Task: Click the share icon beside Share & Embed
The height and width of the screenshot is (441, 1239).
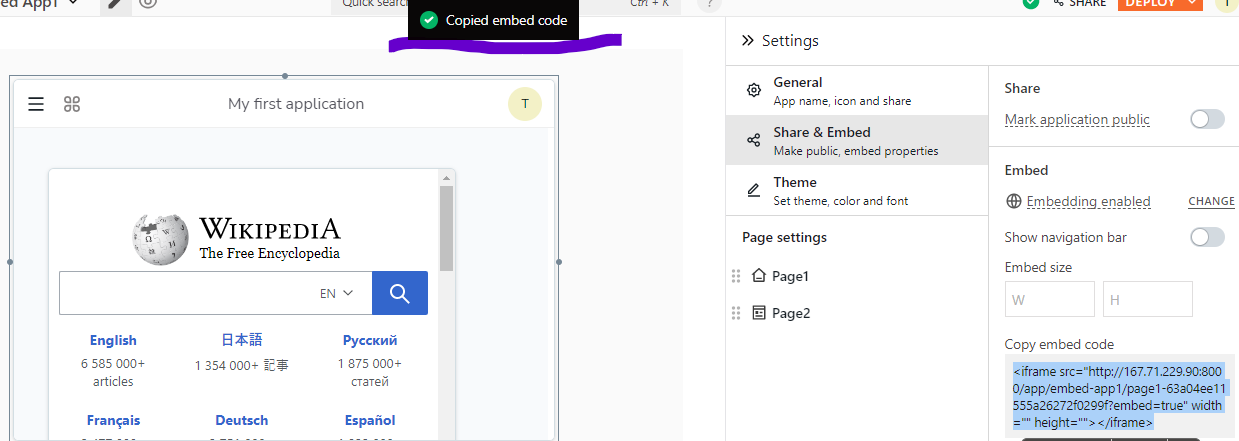Action: coord(754,141)
